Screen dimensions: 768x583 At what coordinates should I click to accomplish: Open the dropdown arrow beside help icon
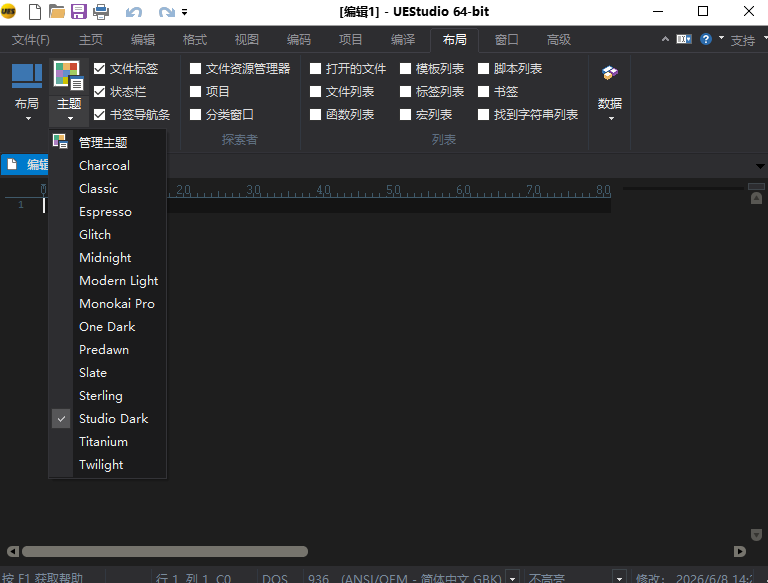[x=721, y=37]
